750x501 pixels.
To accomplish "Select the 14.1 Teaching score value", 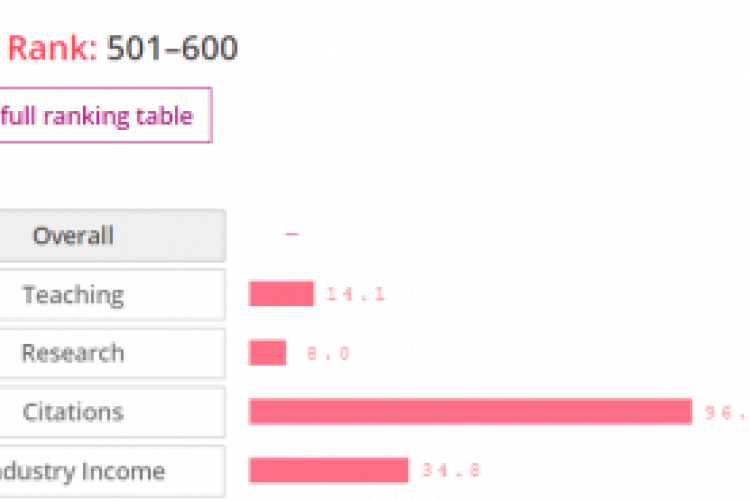I will pos(355,295).
